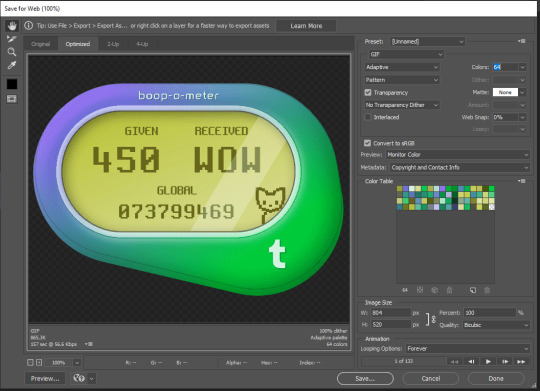The image size is (540, 391).
Task: Click the image width W field
Action: click(x=391, y=313)
